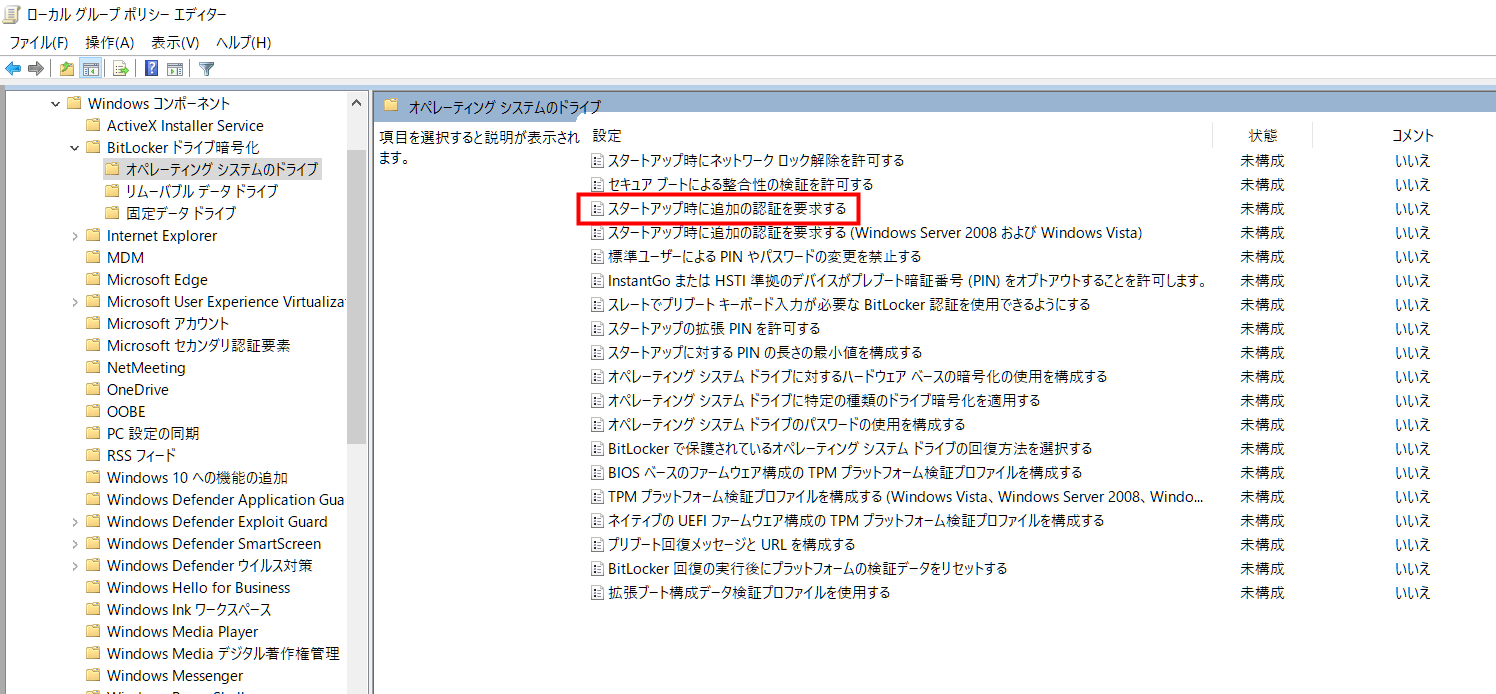Select スタートアップ時に追加の認証を要求する policy setting
Viewport: 1496px width, 694px height.
click(727, 209)
